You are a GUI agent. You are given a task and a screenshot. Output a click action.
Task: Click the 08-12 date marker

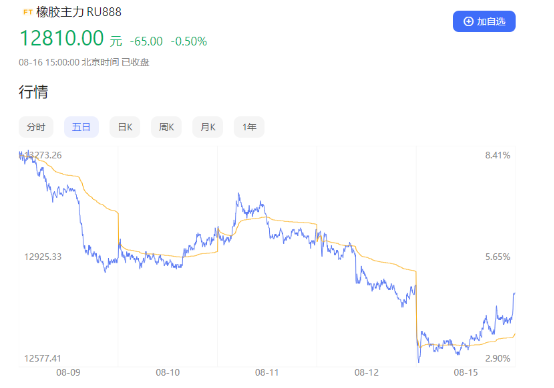pos(366,372)
